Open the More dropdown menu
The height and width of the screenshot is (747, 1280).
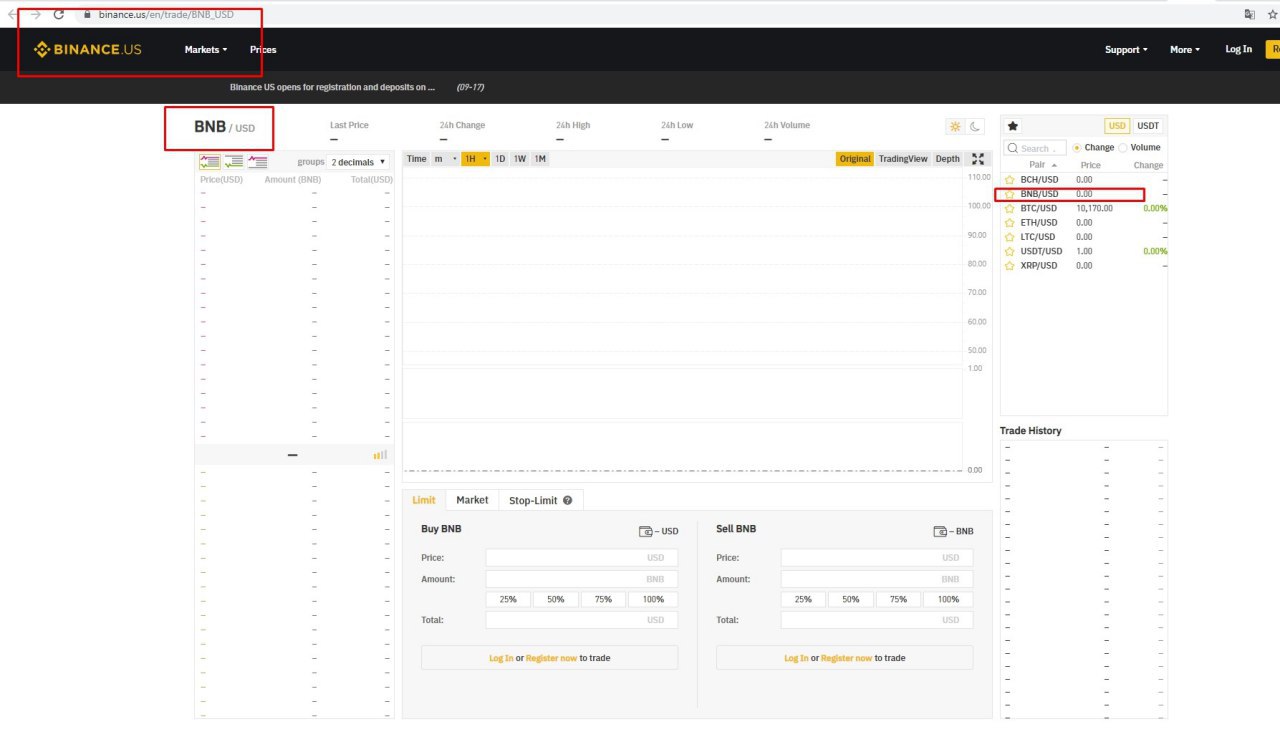(x=1185, y=50)
